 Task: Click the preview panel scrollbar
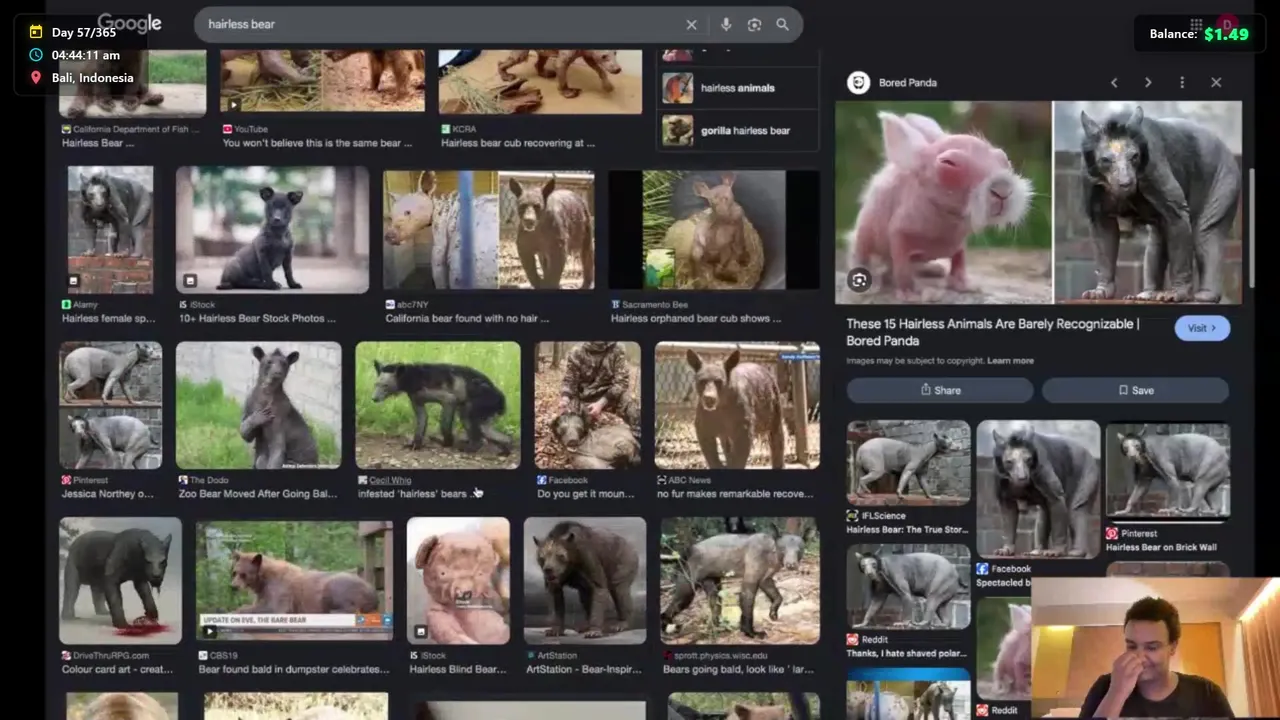[1250, 230]
